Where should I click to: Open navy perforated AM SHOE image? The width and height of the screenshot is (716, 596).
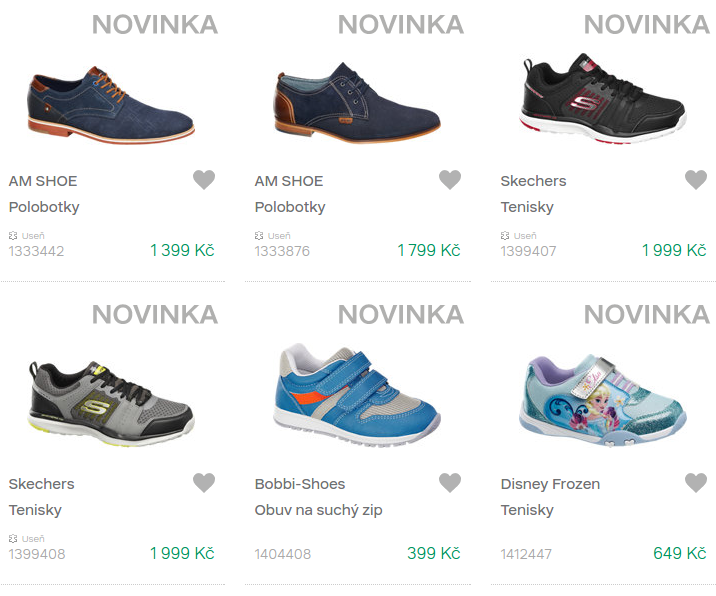coord(110,103)
